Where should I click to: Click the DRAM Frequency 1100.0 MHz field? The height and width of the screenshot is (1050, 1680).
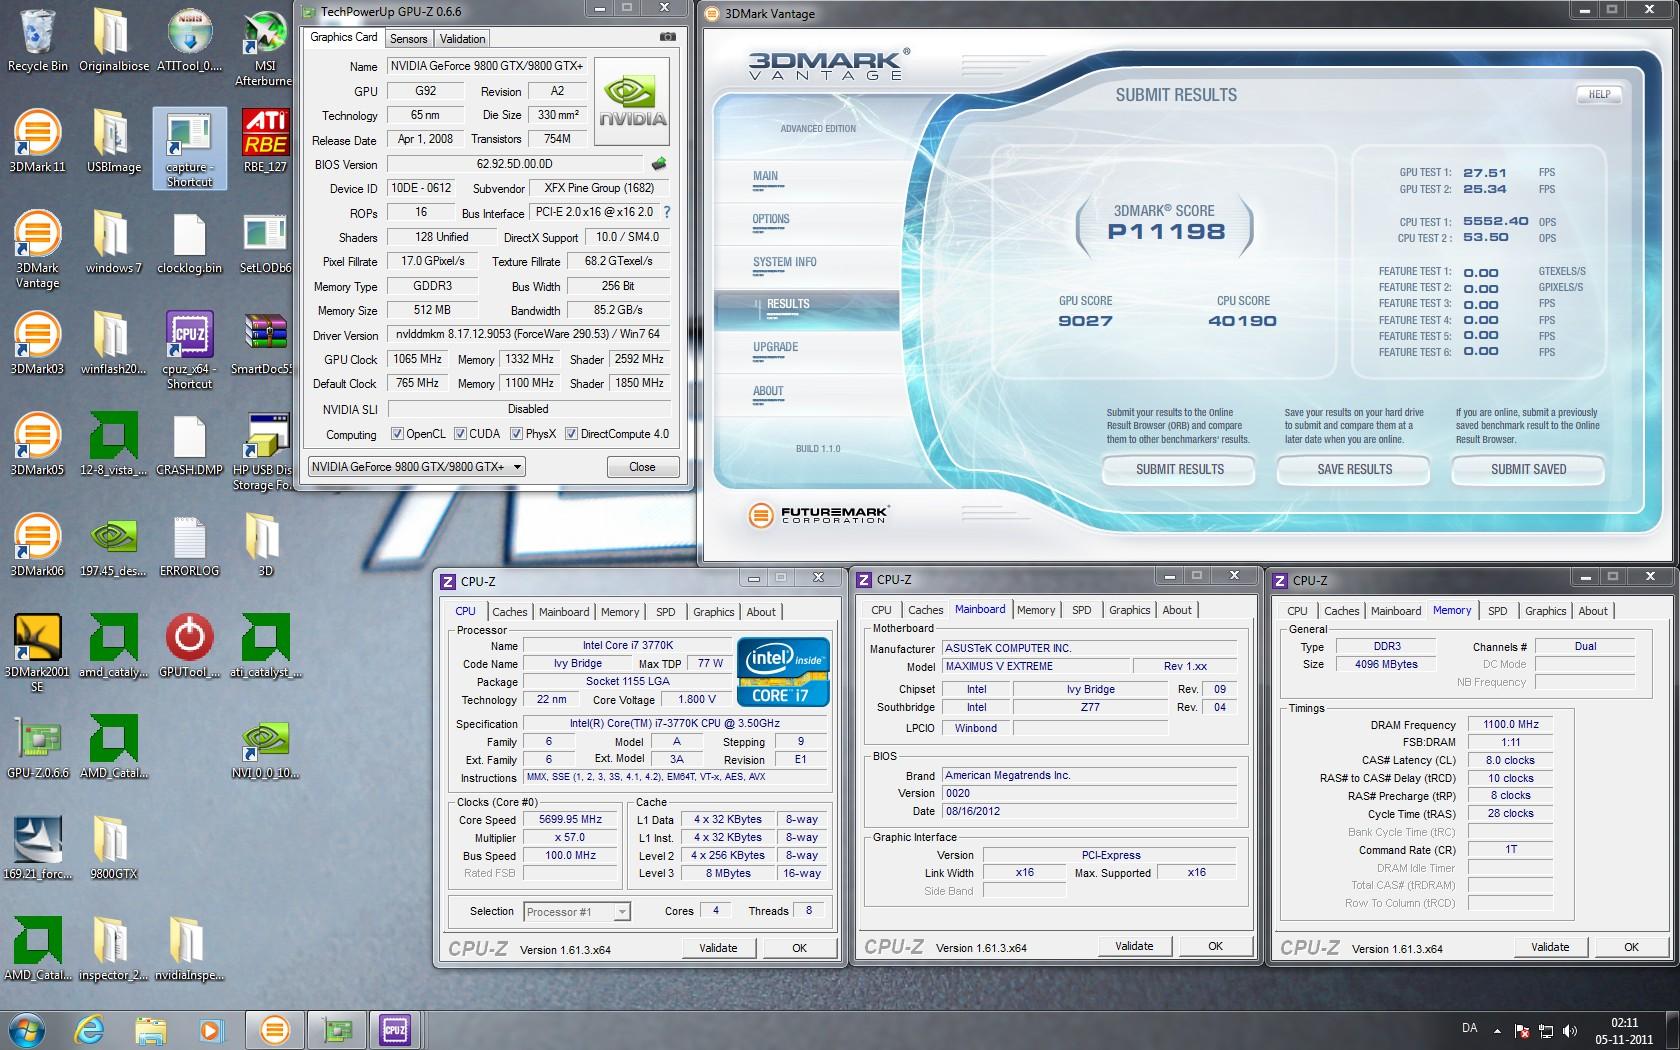(x=1511, y=725)
